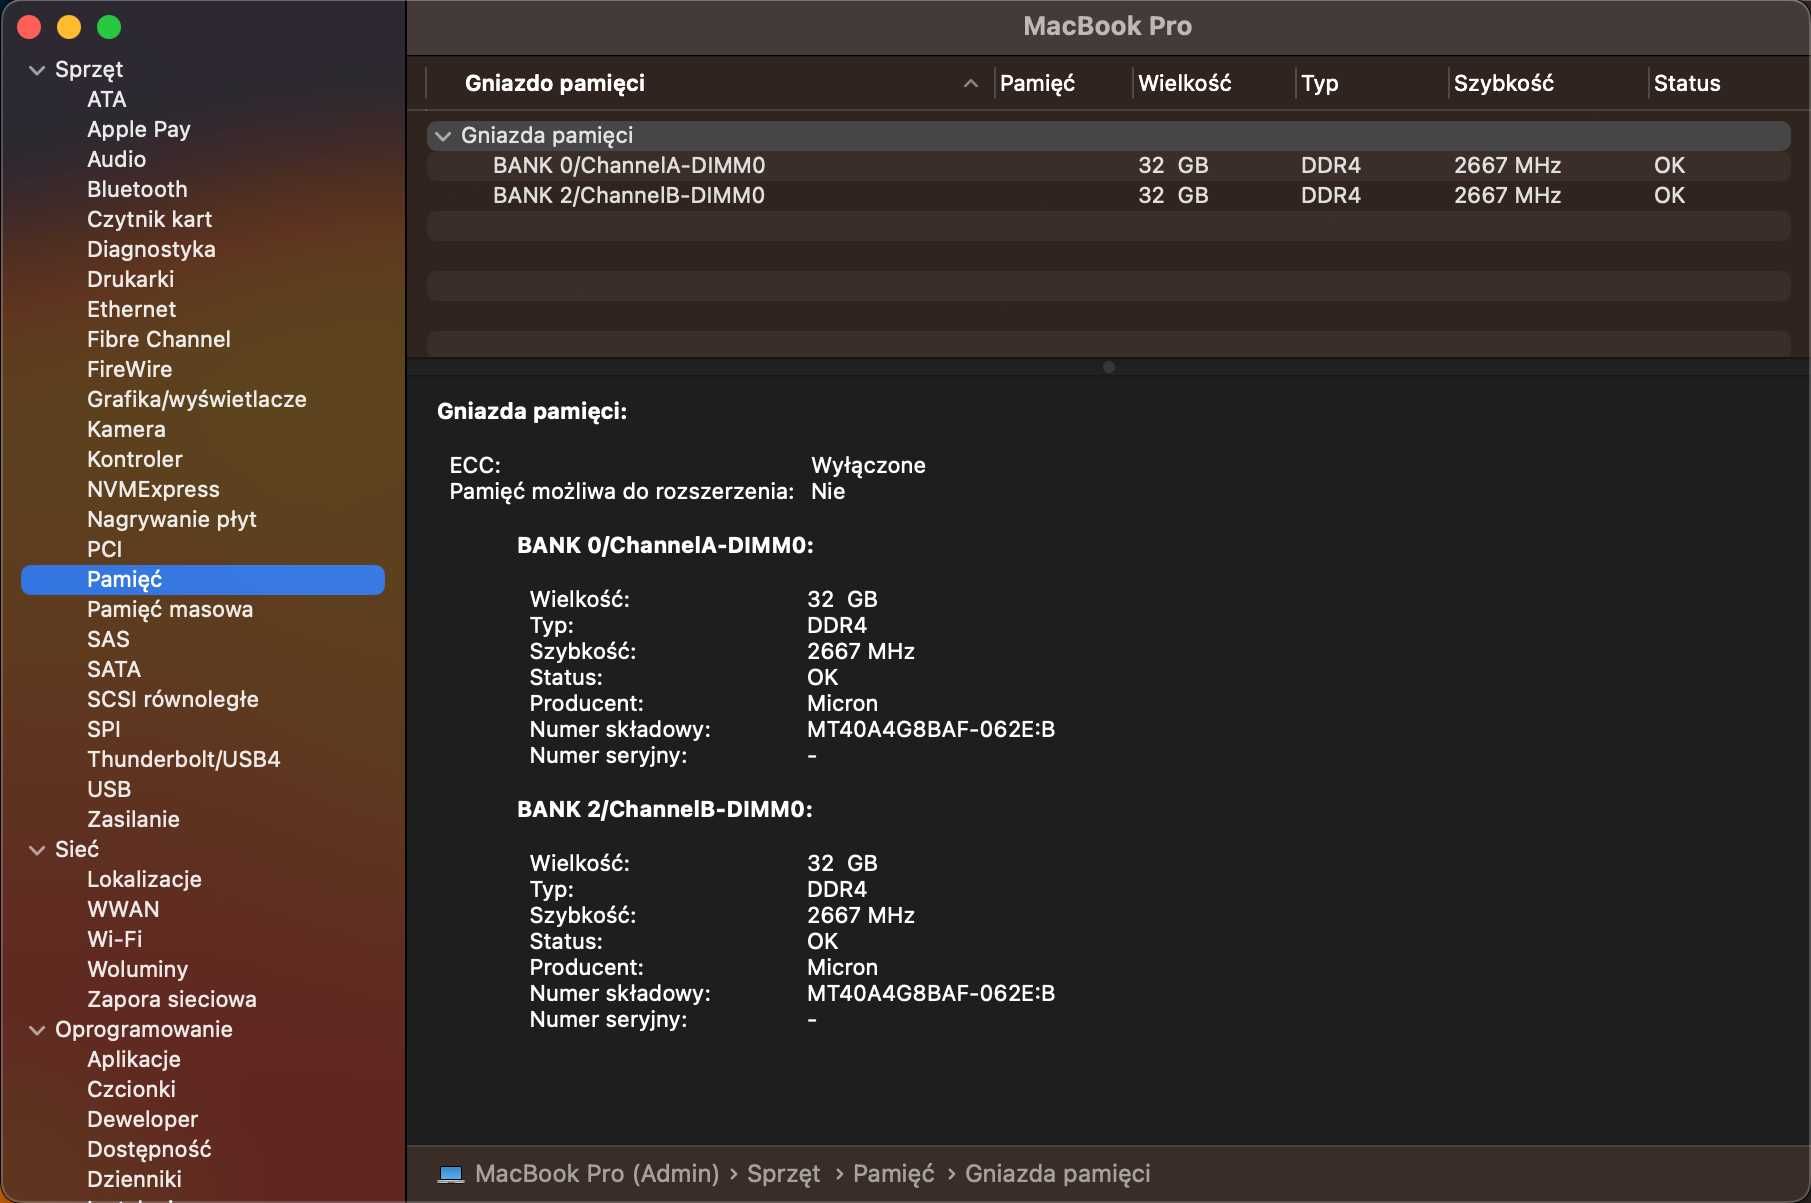Sort table by Status column
Viewport: 1811px width, 1203px height.
click(1686, 84)
